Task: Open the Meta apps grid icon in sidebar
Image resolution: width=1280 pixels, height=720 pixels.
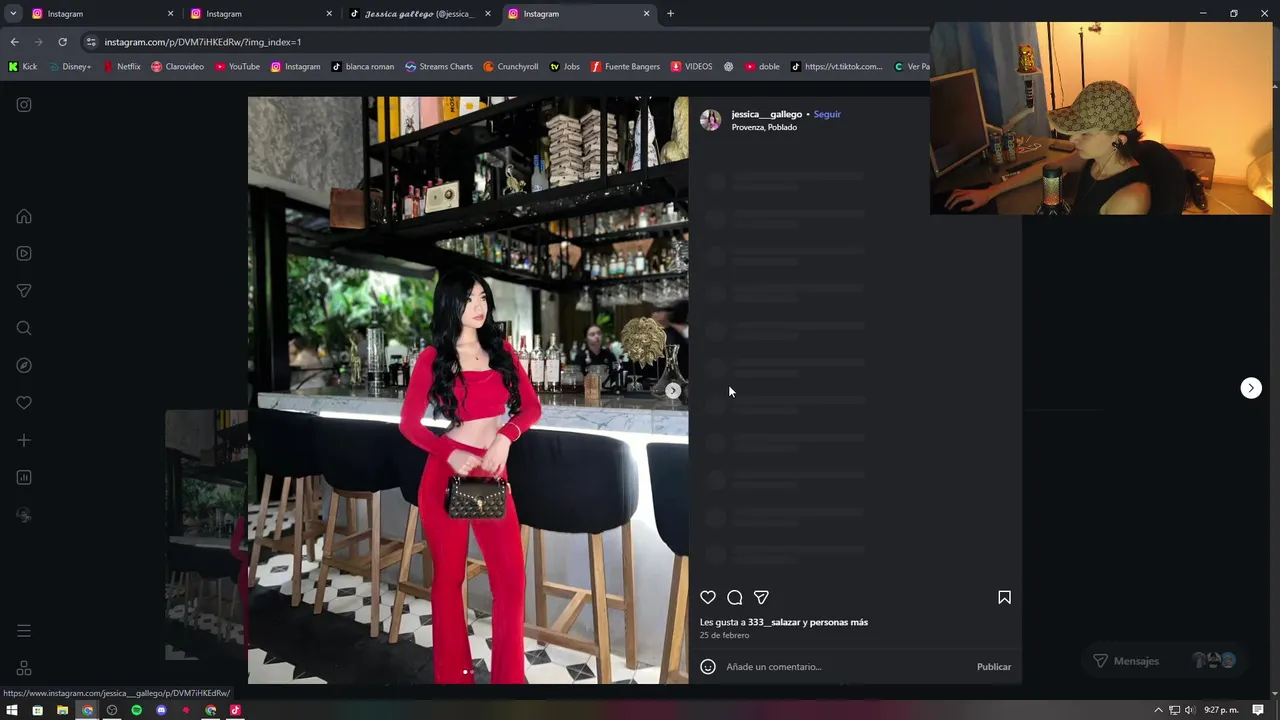Action: 24,668
